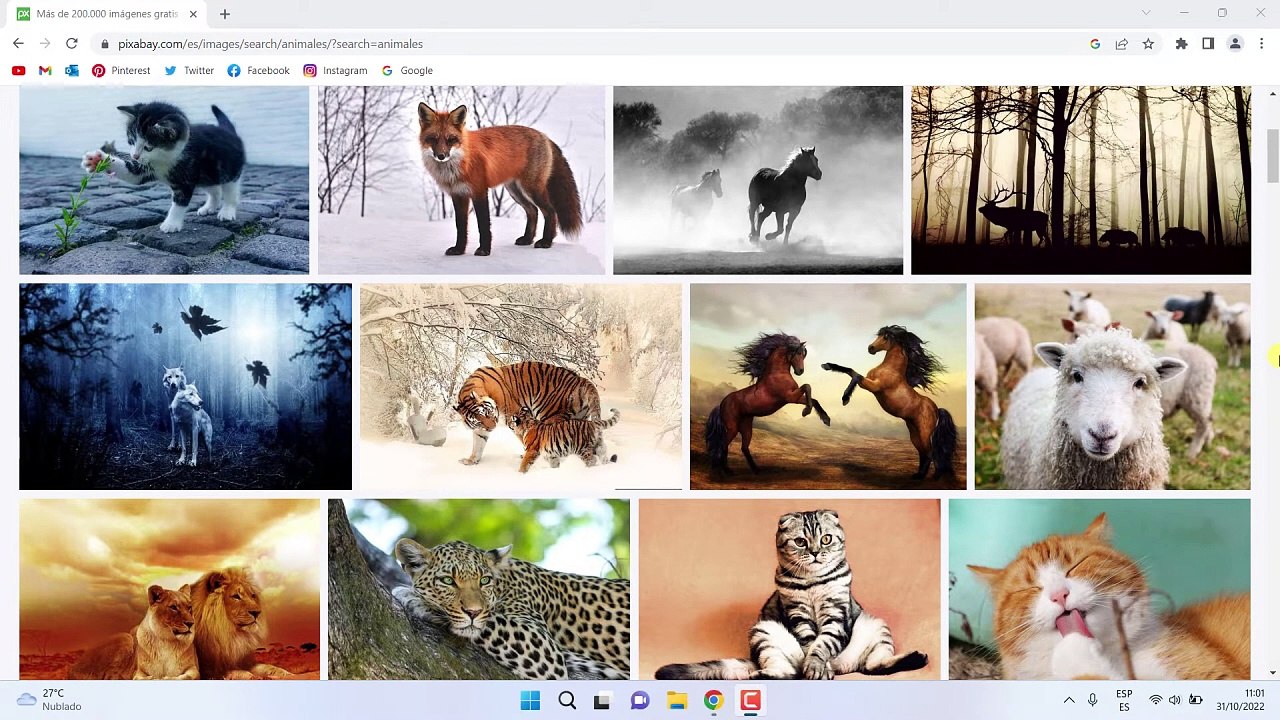Click the microphone tray icon
Screen dimensions: 1280x720
point(1093,700)
